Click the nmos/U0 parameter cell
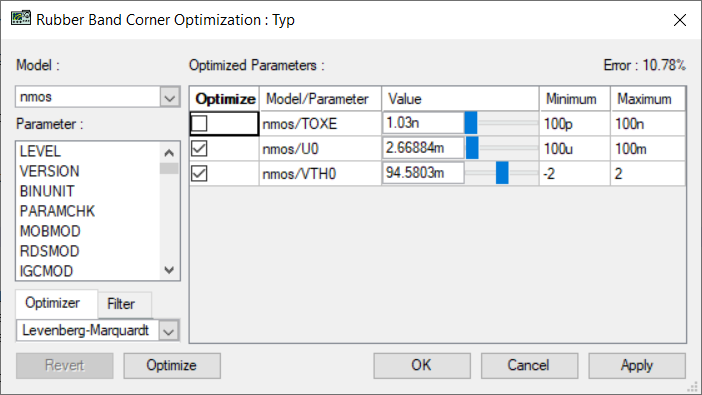Screen dimensions: 702x395 click(x=321, y=149)
